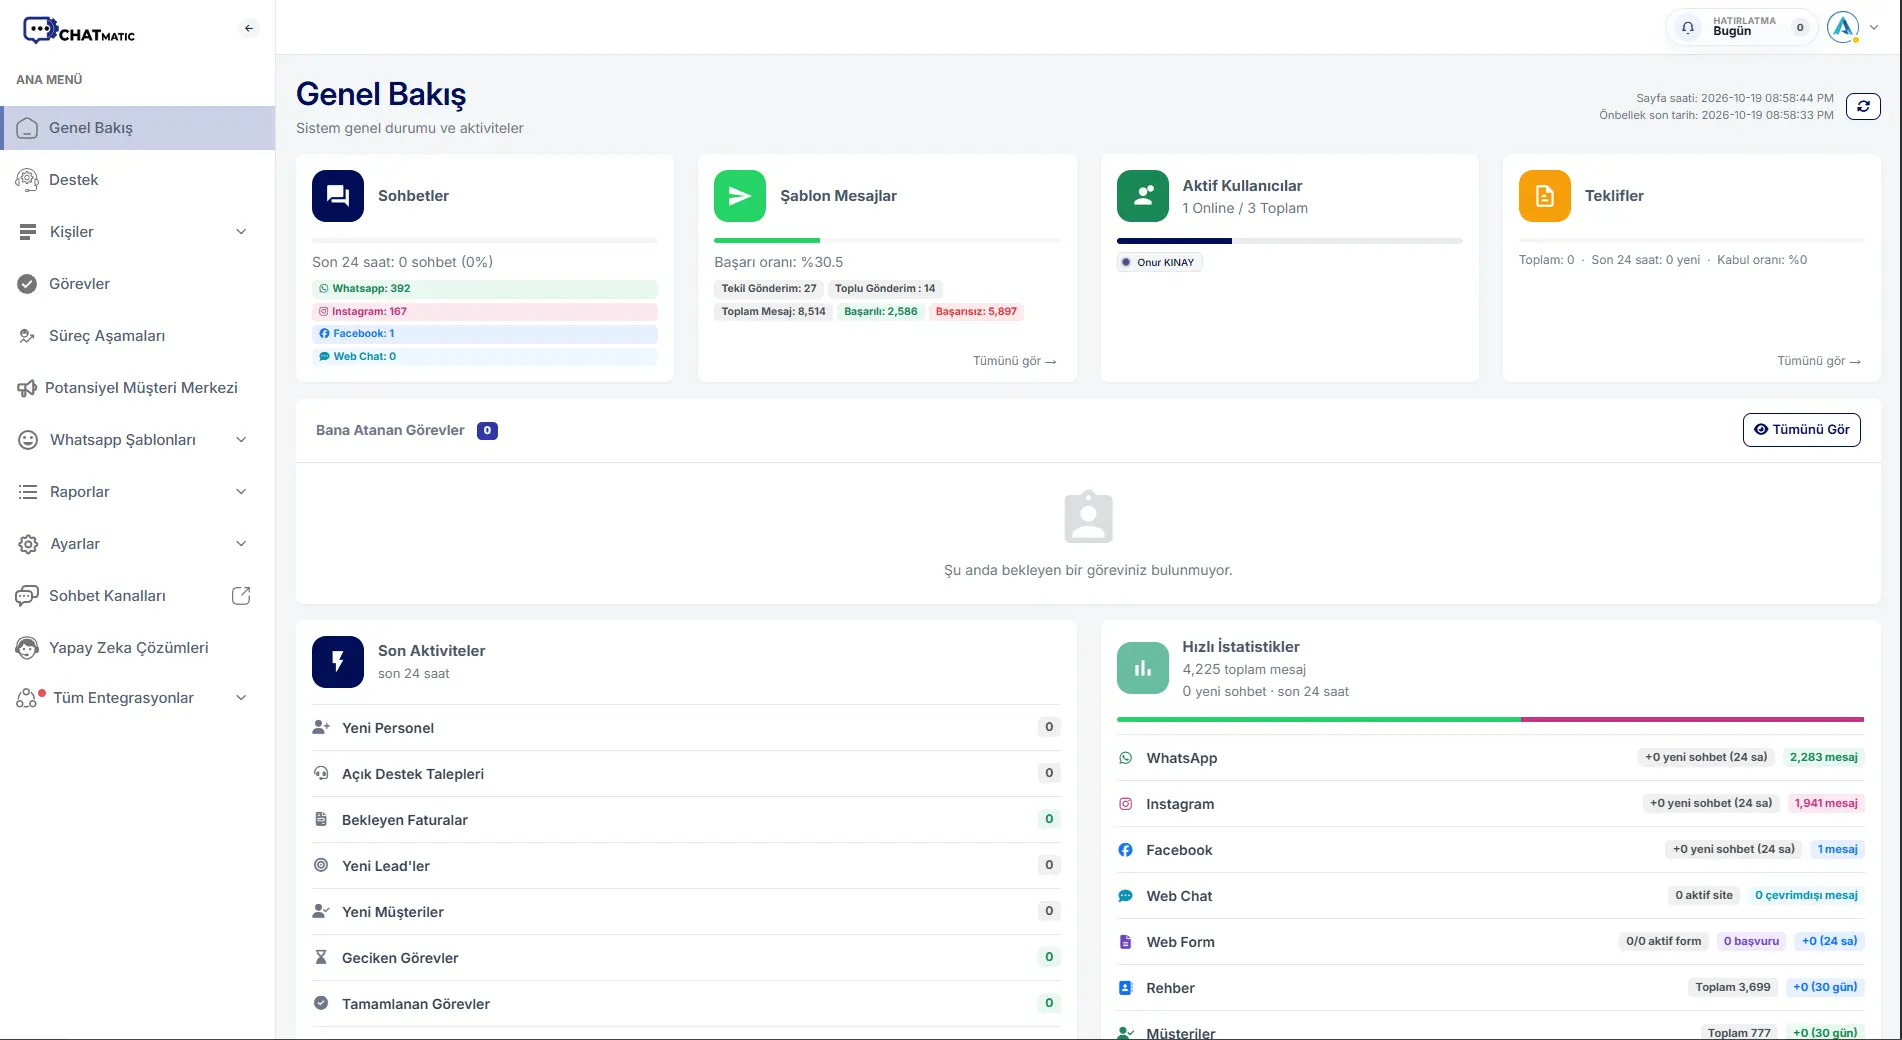Click the Facebook icon in quick stats
The image size is (1902, 1040).
coord(1126,850)
